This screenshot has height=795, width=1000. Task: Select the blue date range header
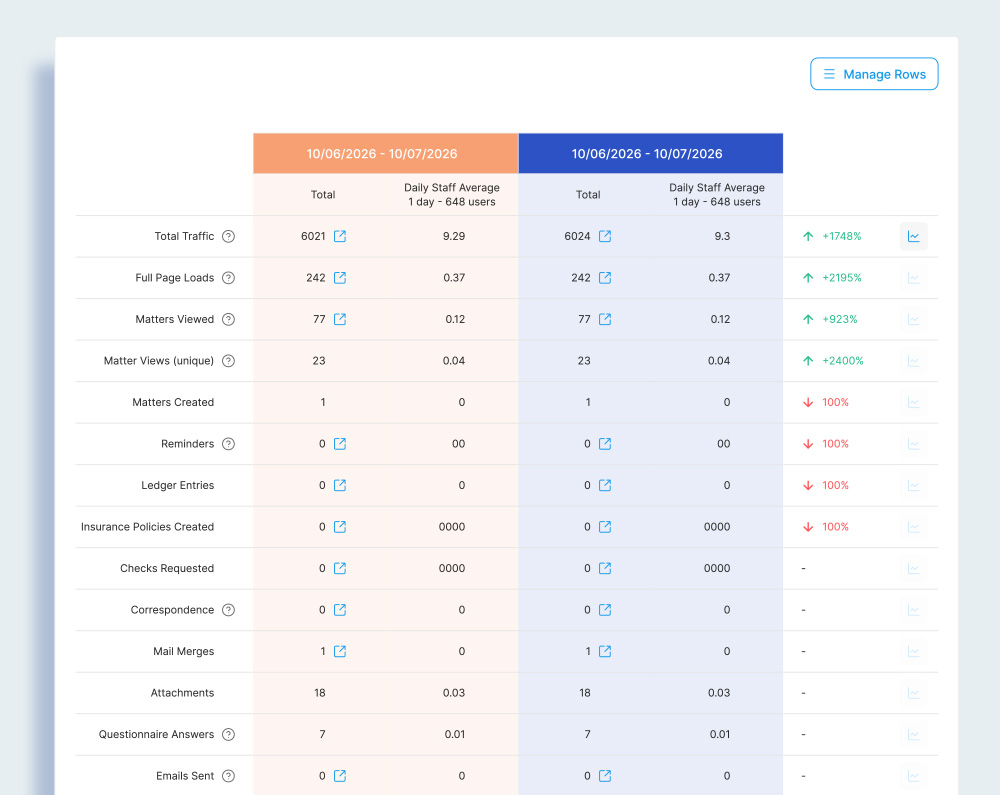click(x=650, y=154)
